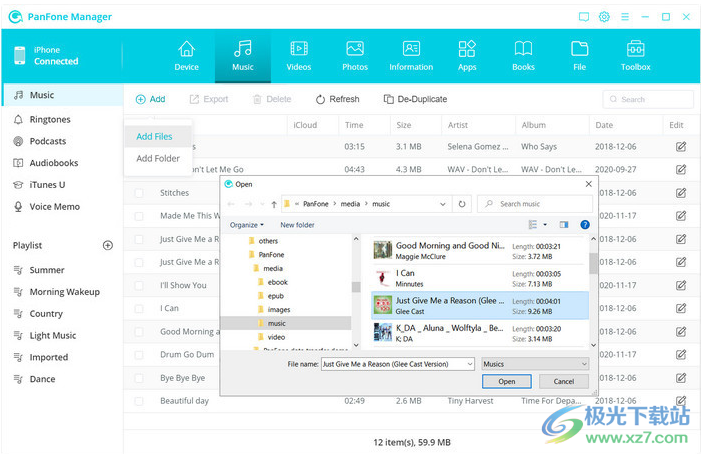Click the main Search field
Image resolution: width=701 pixels, height=454 pixels.
[x=648, y=99]
